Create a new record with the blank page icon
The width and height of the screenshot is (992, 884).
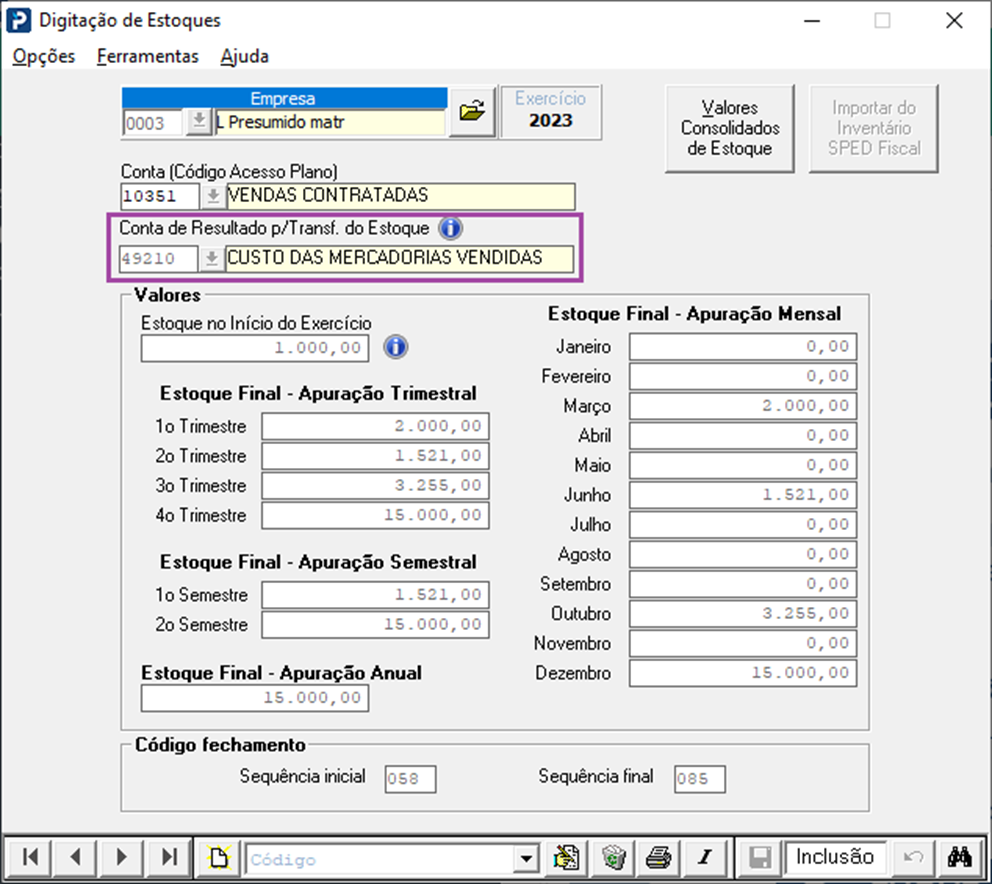[x=219, y=857]
